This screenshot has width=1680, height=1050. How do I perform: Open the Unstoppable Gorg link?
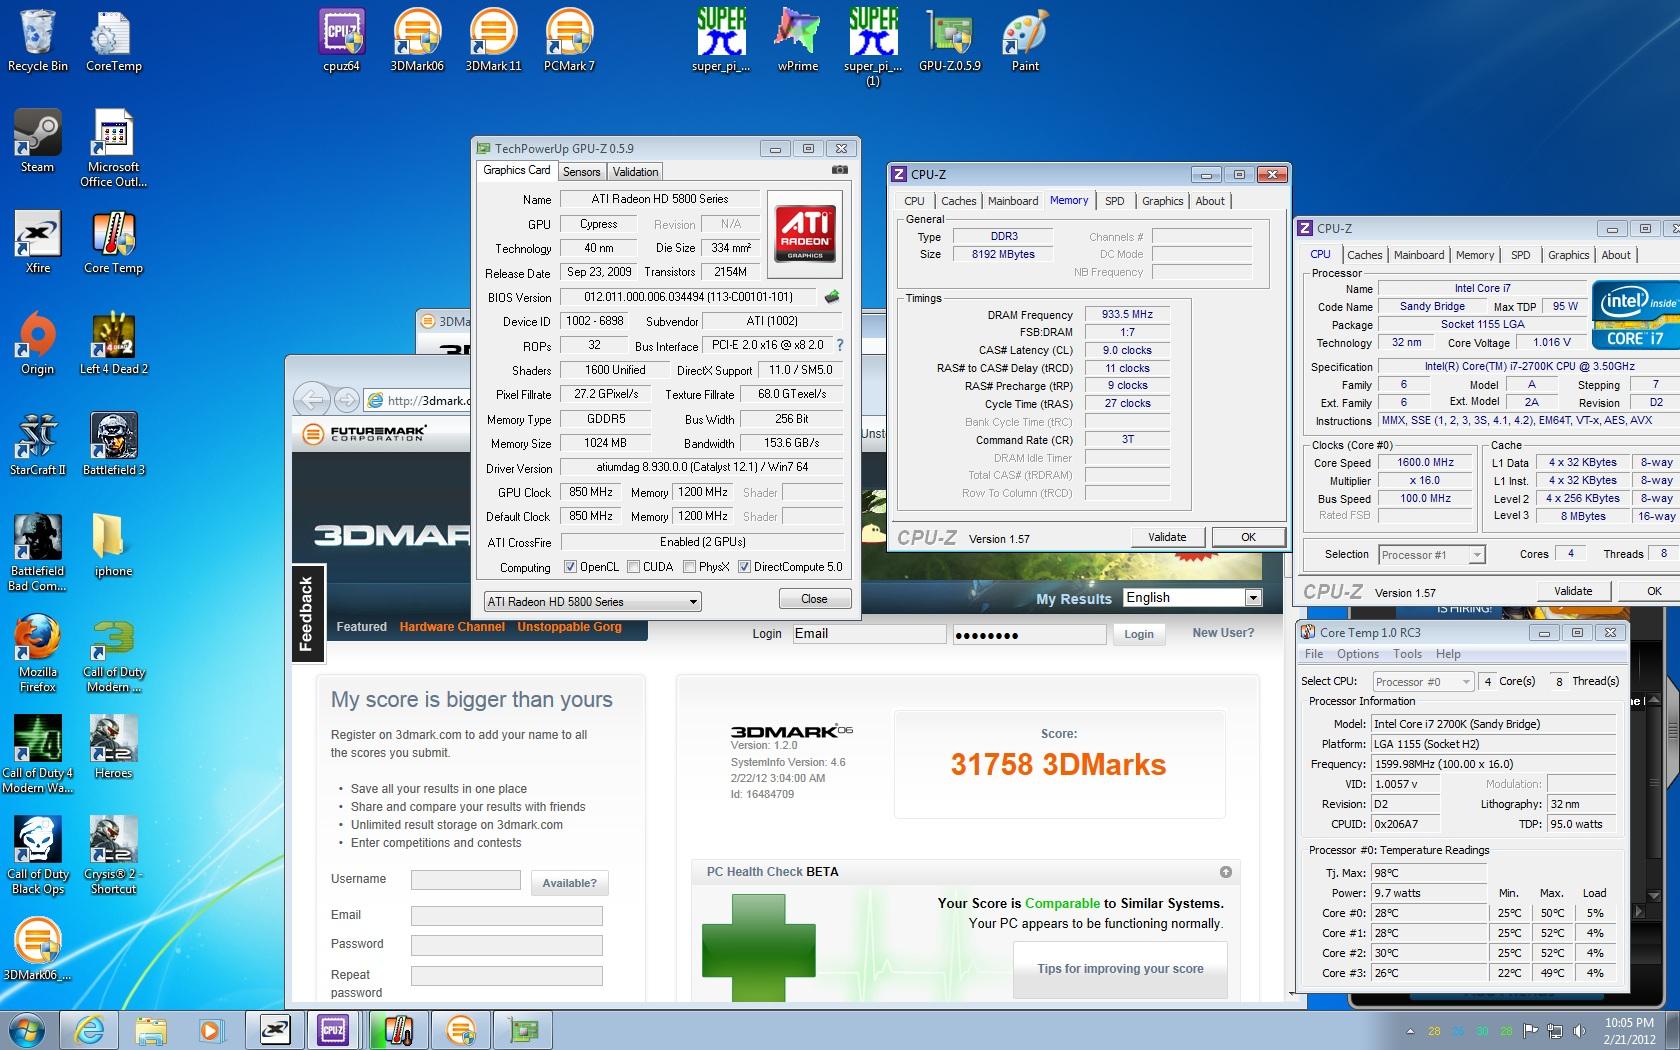pos(569,627)
